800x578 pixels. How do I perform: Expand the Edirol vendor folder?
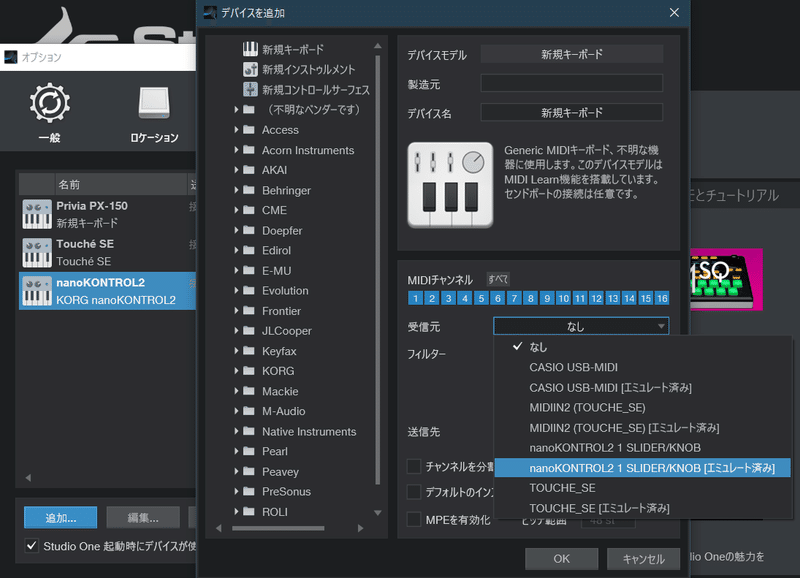[236, 250]
